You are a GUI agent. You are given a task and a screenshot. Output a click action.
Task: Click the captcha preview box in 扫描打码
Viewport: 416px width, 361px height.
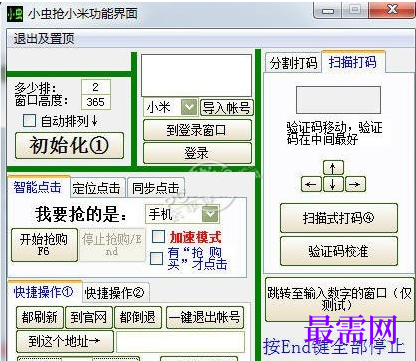coord(338,100)
